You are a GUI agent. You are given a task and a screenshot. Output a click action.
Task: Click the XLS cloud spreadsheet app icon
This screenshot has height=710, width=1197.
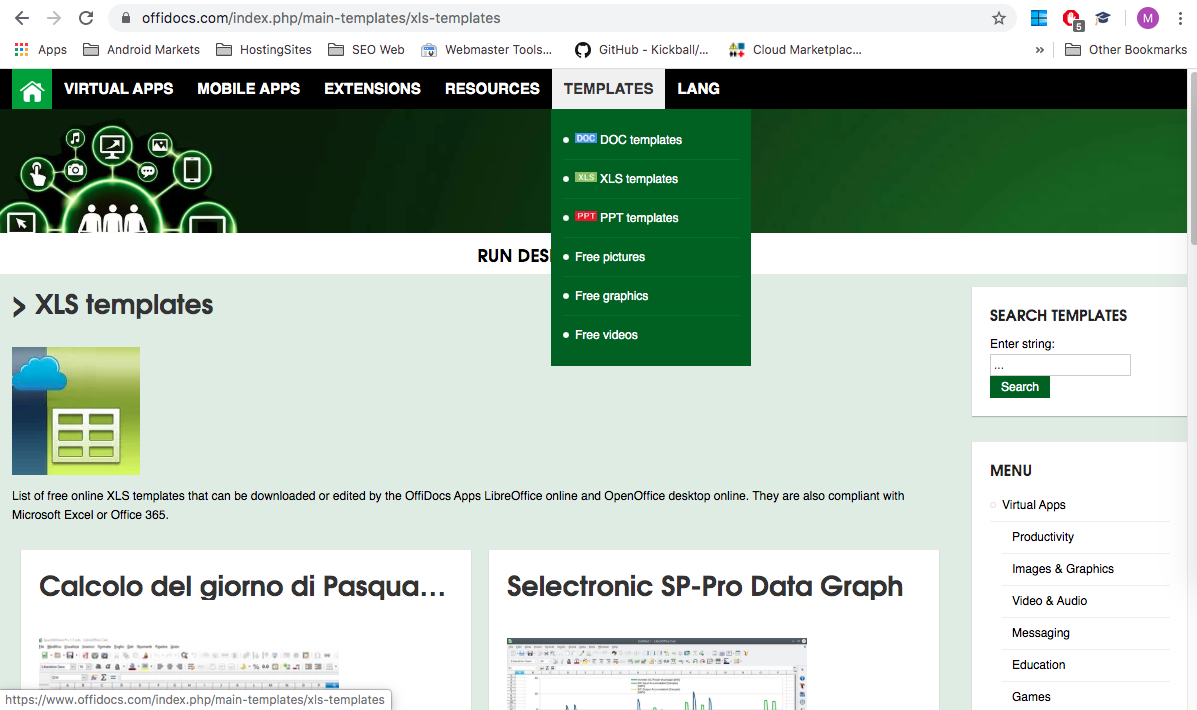click(75, 410)
